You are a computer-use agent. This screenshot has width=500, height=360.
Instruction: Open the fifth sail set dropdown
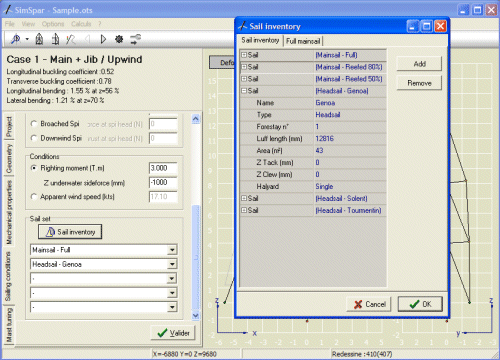click(x=172, y=307)
